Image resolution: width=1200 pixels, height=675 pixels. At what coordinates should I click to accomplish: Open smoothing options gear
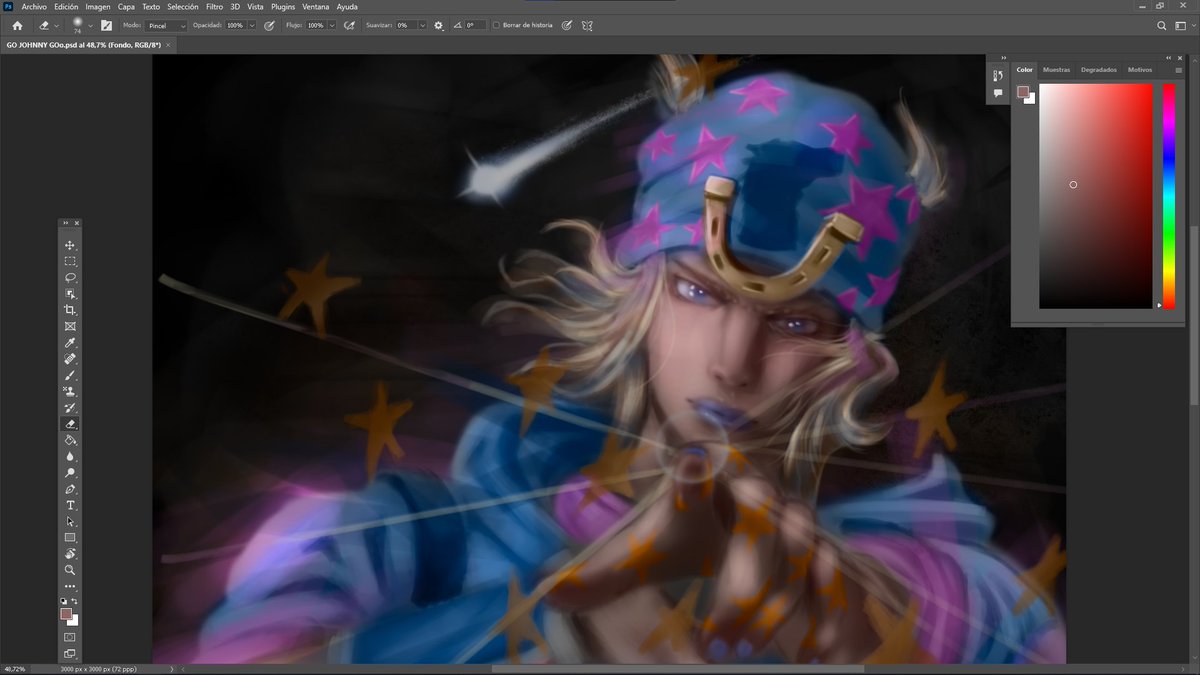(438, 25)
